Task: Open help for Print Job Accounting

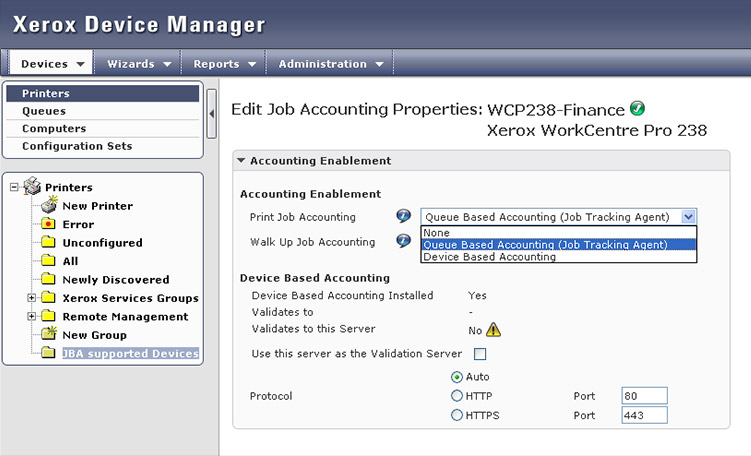Action: tap(404, 216)
